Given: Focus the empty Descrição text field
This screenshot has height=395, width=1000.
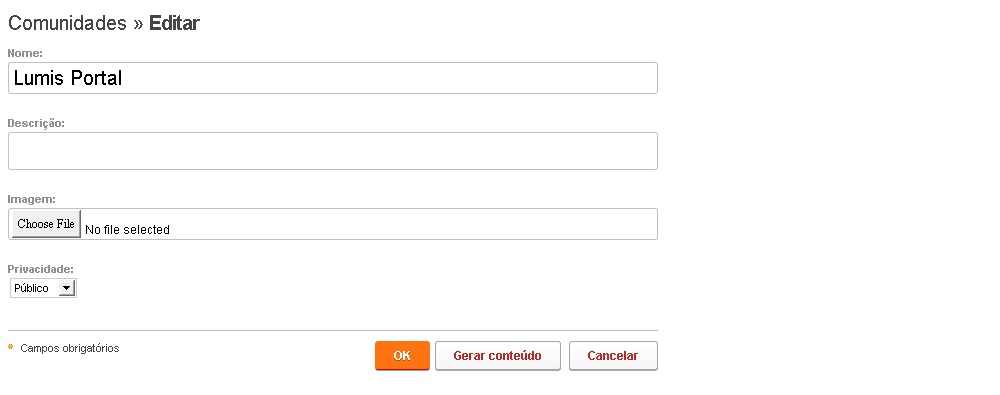Looking at the screenshot, I should [x=332, y=151].
